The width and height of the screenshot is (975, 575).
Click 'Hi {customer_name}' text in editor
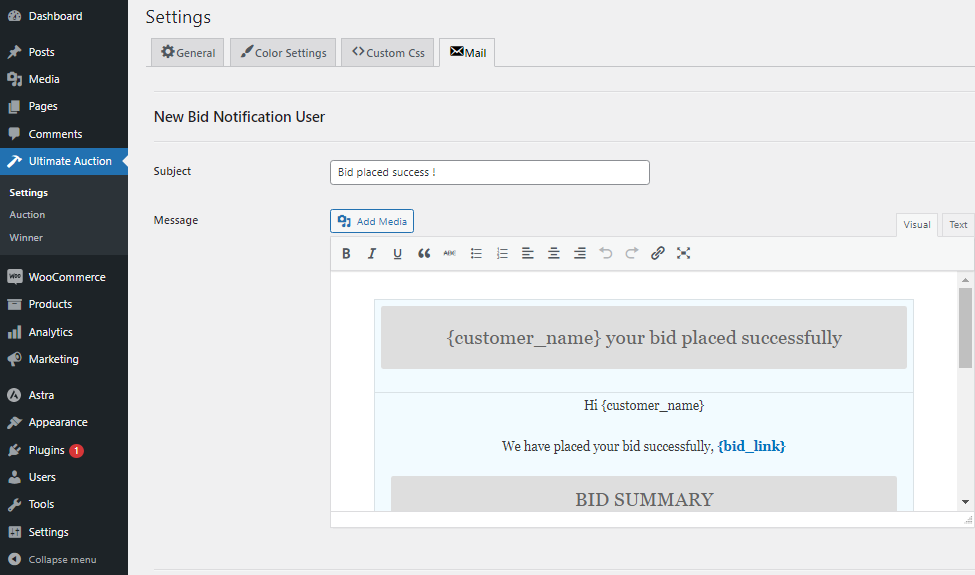click(644, 406)
